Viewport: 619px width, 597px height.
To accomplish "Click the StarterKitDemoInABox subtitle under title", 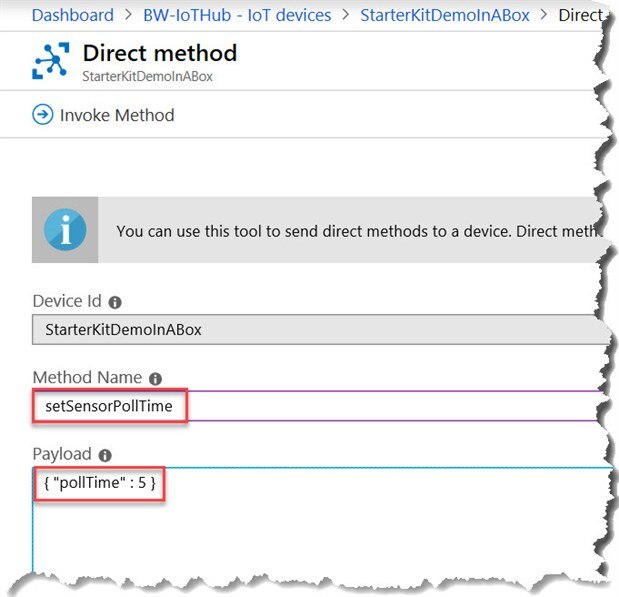I will pyautogui.click(x=148, y=76).
